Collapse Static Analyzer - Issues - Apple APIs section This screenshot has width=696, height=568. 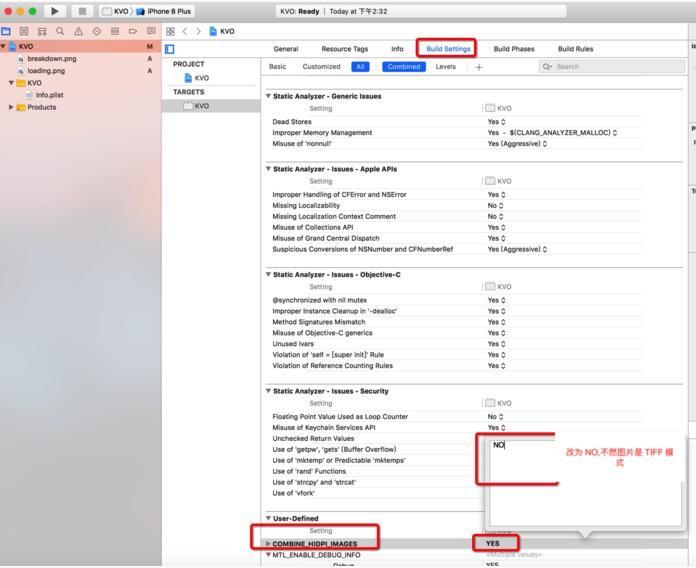(x=268, y=169)
